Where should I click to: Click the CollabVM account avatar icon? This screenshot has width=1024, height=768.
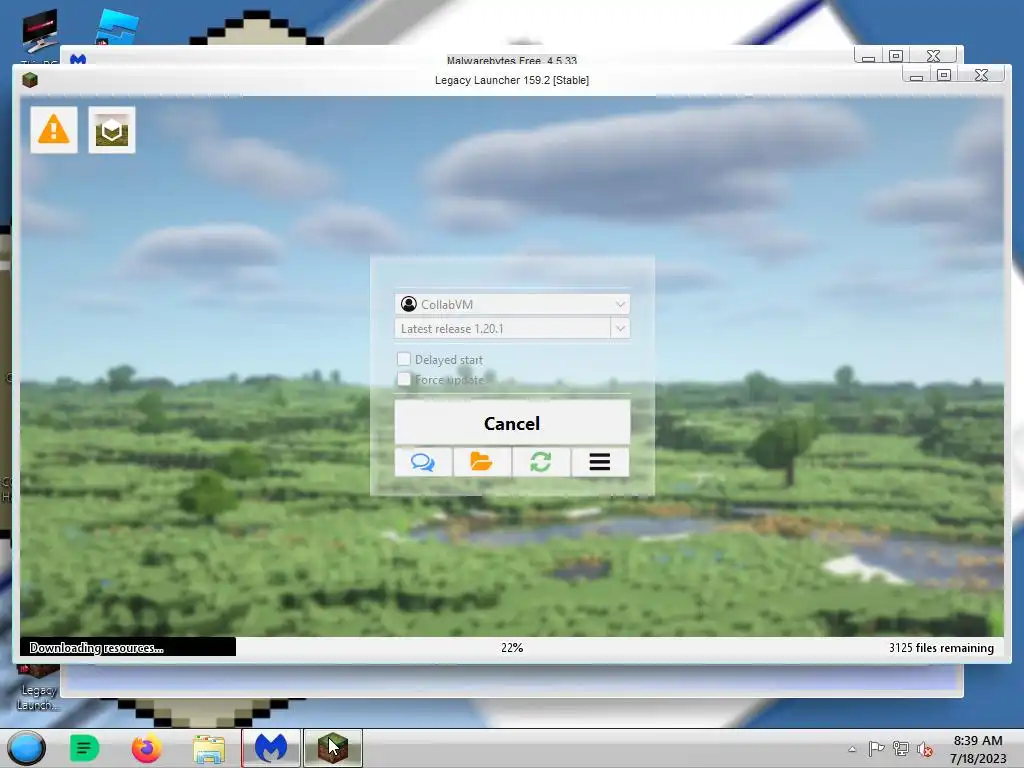pyautogui.click(x=409, y=304)
